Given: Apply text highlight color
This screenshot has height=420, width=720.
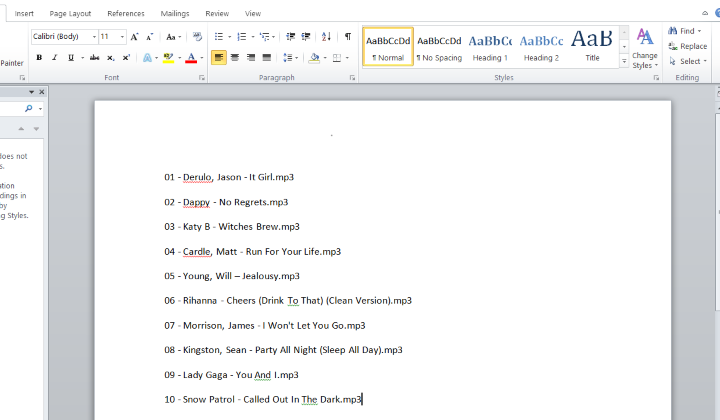Looking at the screenshot, I should [x=169, y=58].
